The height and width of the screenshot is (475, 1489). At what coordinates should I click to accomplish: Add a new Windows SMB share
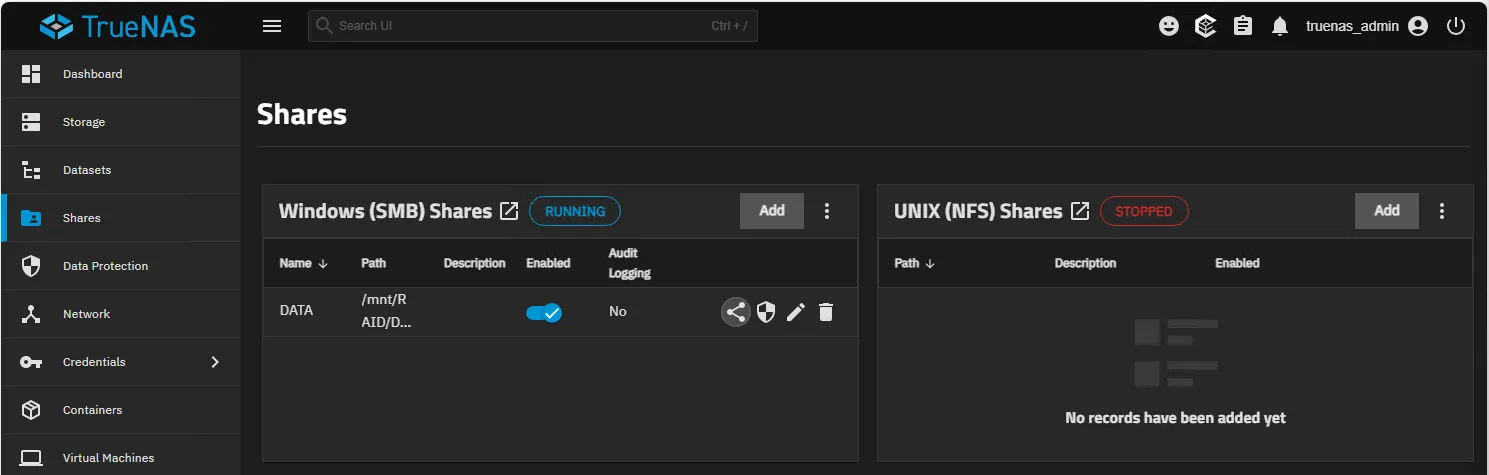pyautogui.click(x=771, y=211)
